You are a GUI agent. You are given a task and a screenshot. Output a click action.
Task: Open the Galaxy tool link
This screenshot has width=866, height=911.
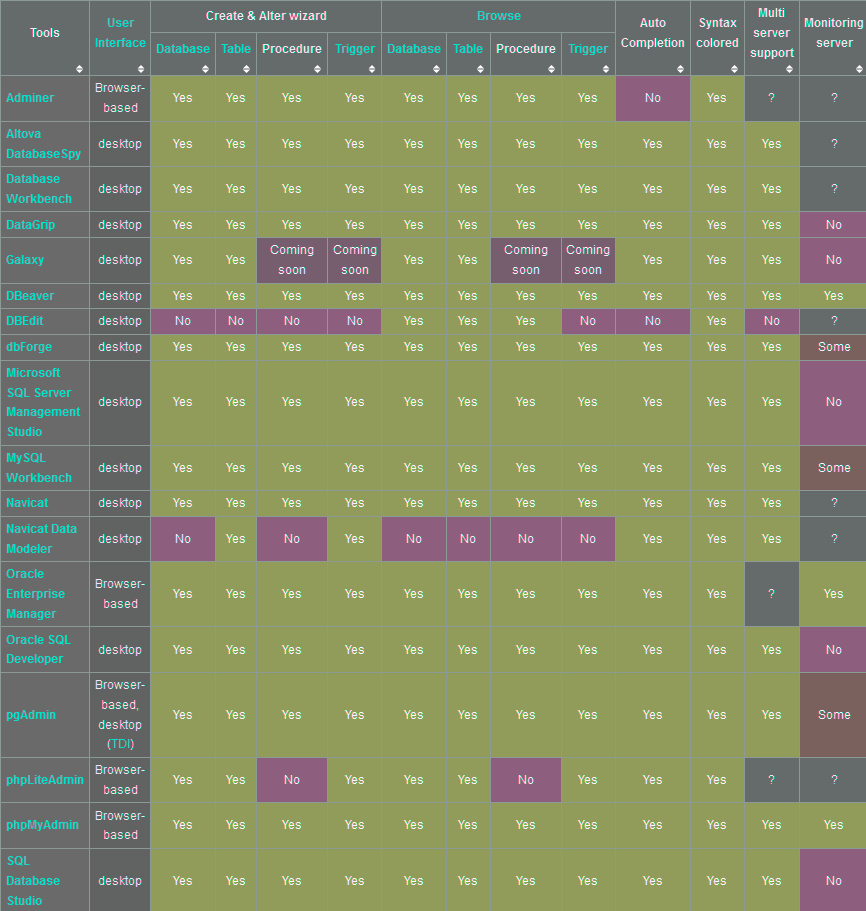pyautogui.click(x=25, y=260)
